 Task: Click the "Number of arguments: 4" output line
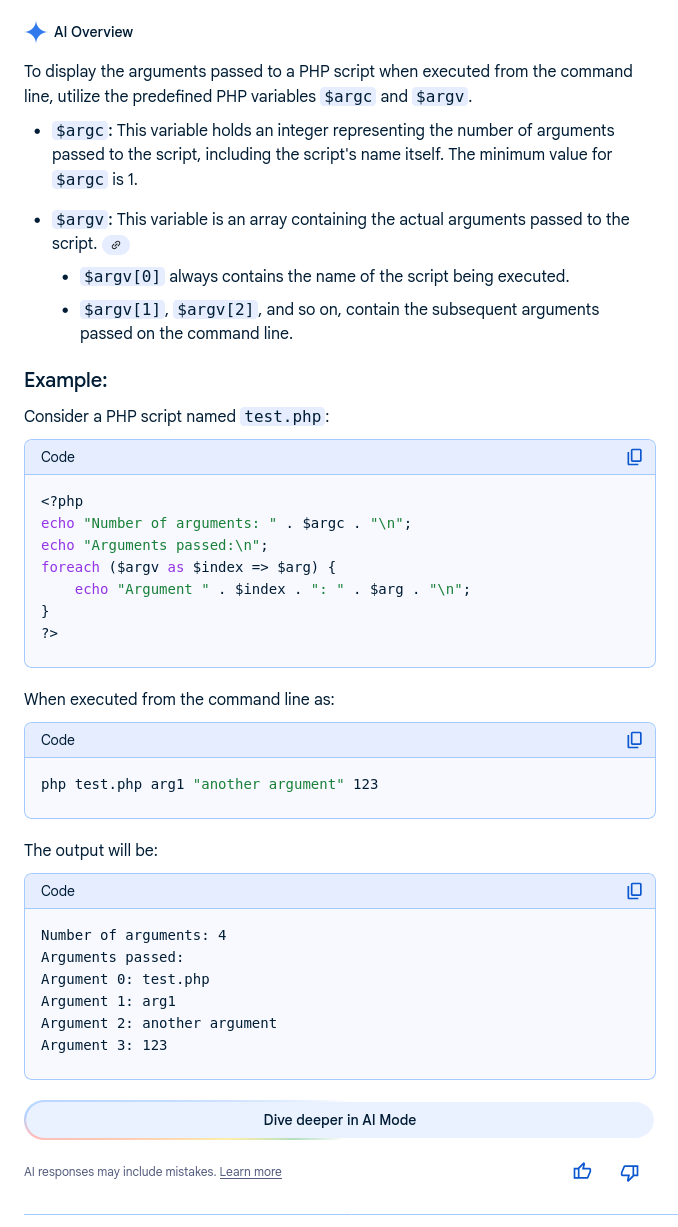pyautogui.click(x=133, y=935)
